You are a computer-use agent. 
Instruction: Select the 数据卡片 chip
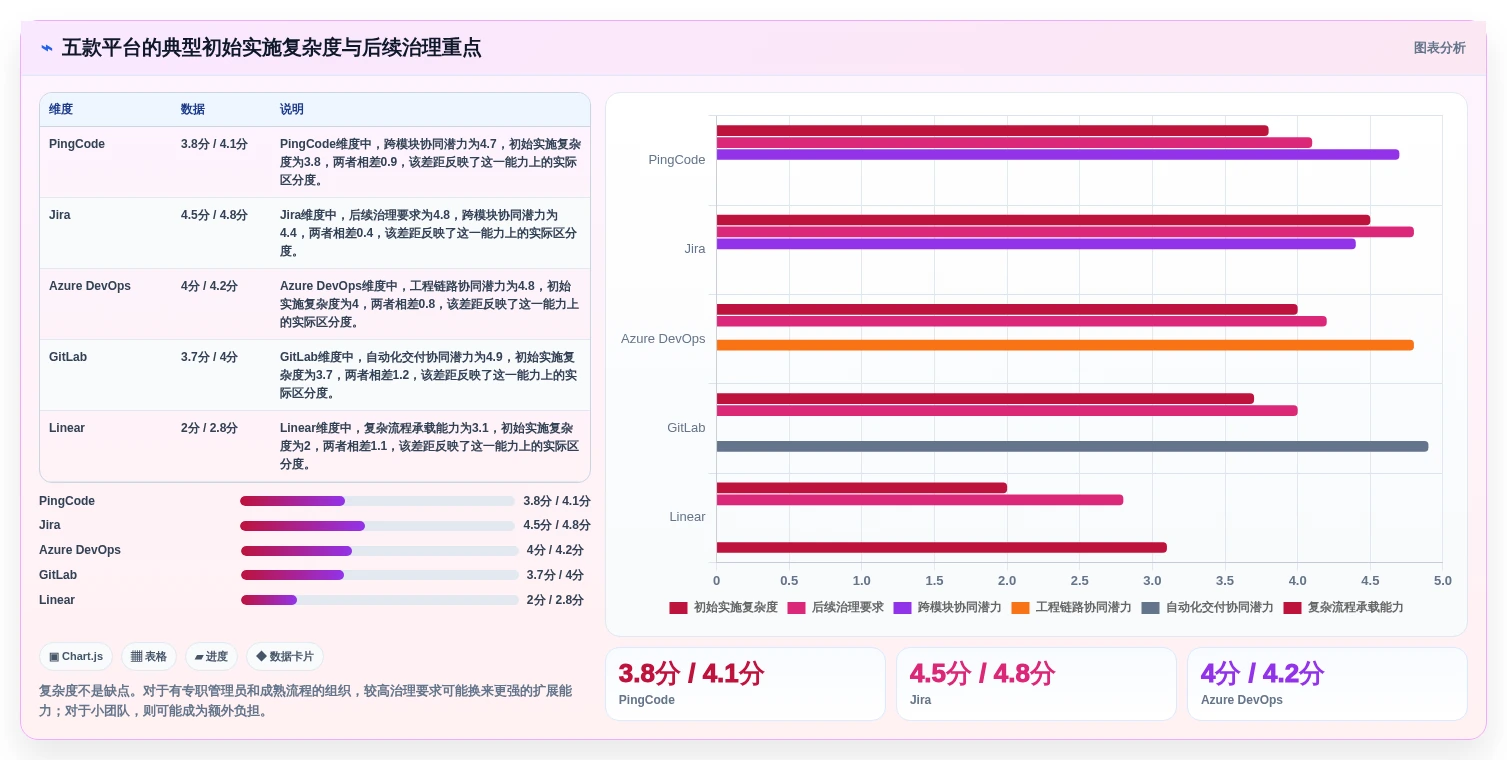(285, 657)
